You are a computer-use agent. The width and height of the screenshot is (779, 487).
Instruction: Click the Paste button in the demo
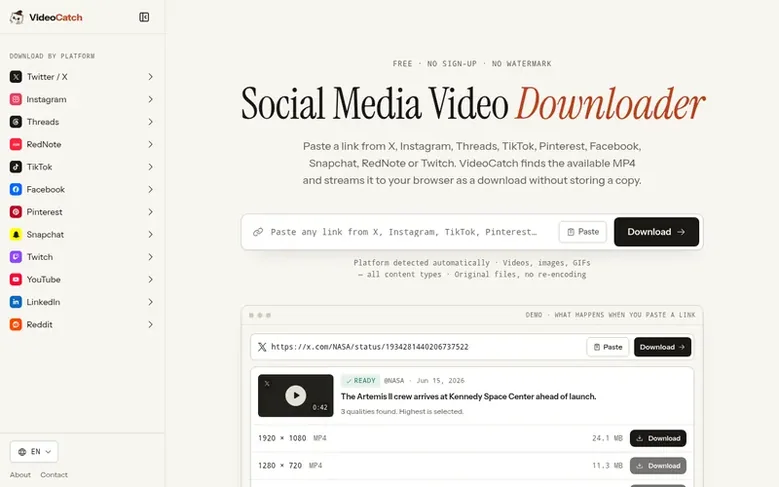[x=608, y=347]
